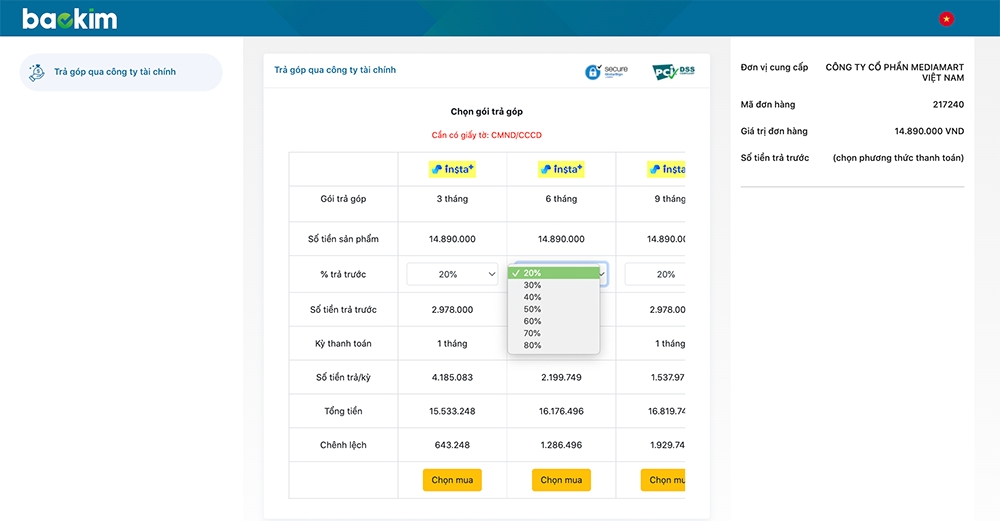Screen dimensions: 1000x521
Task: Choose 40% prepayment in list
Action: tap(533, 297)
